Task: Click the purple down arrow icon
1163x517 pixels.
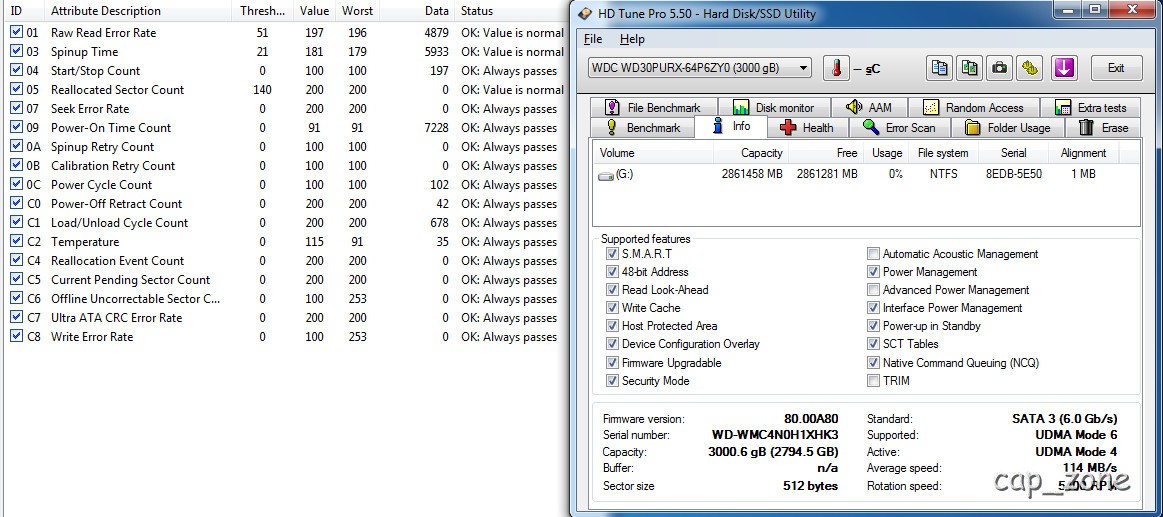Action: pyautogui.click(x=1064, y=67)
